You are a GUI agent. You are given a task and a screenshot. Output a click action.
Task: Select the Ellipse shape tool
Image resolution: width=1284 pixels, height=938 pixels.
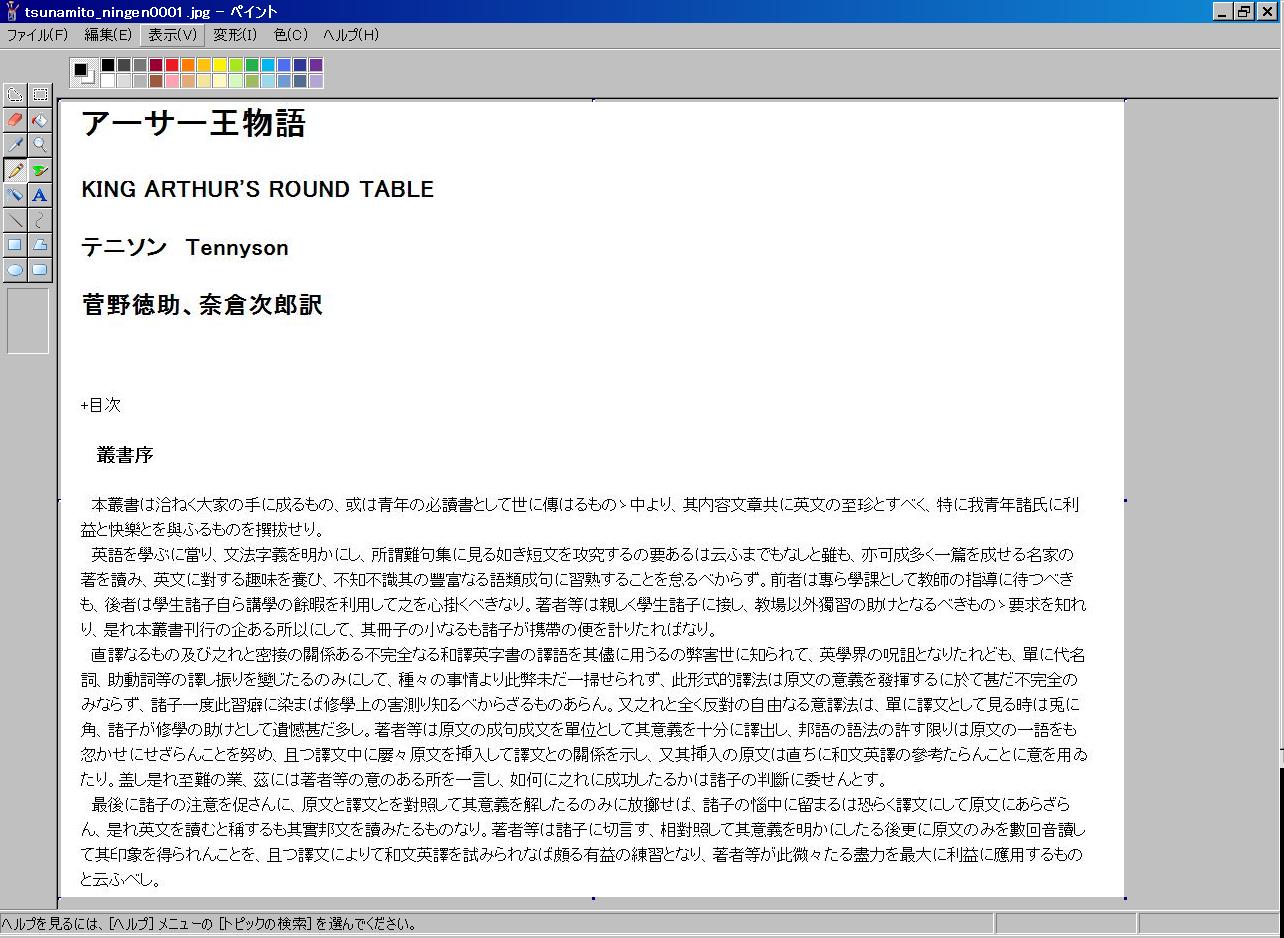click(15, 270)
